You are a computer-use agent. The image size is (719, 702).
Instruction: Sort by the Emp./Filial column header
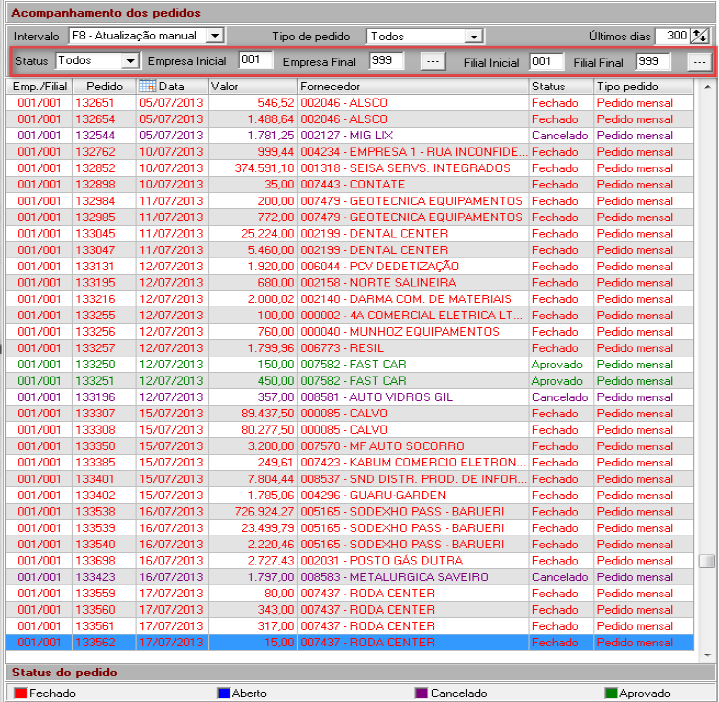[39, 86]
